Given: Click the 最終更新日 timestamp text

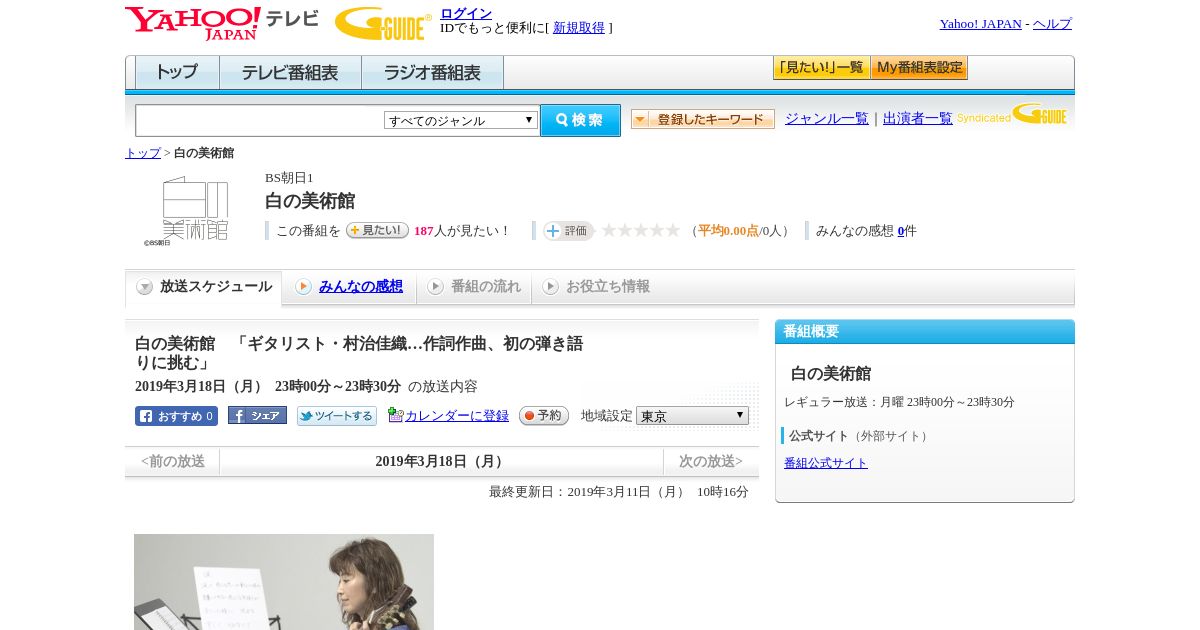Looking at the screenshot, I should tap(619, 492).
